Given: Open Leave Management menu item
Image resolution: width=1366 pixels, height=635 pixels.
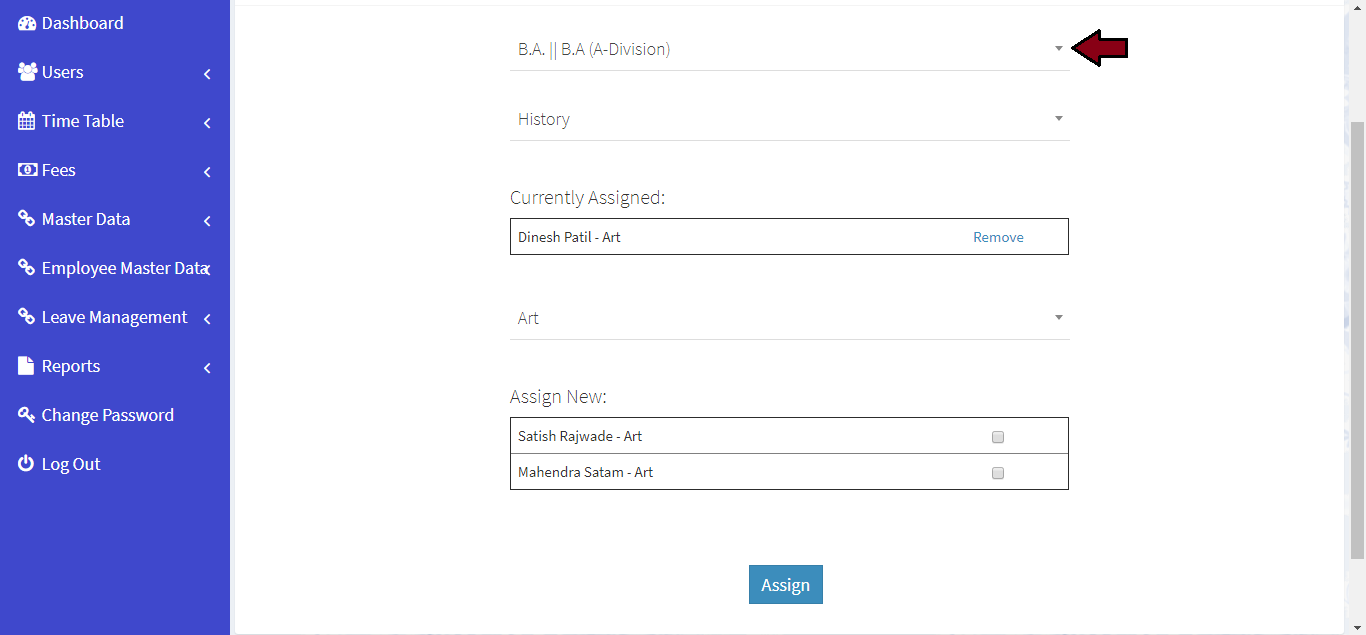Looking at the screenshot, I should click(114, 317).
